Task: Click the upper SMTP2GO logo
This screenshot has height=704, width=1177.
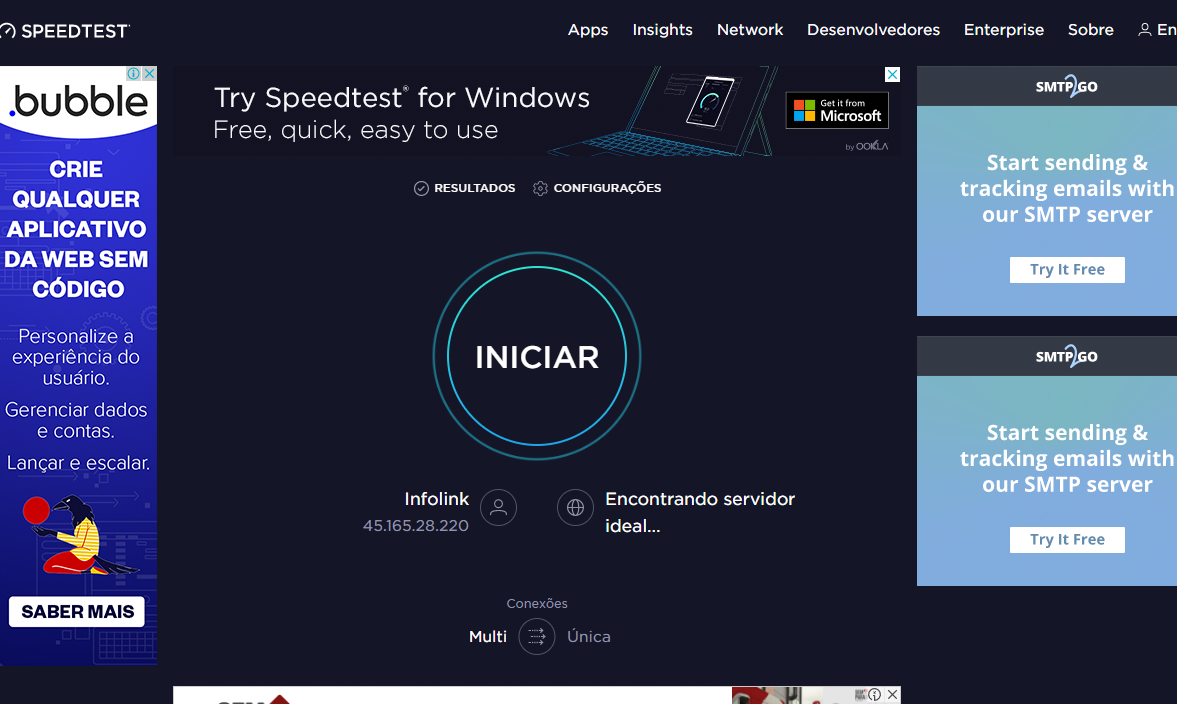Action: click(x=1066, y=86)
